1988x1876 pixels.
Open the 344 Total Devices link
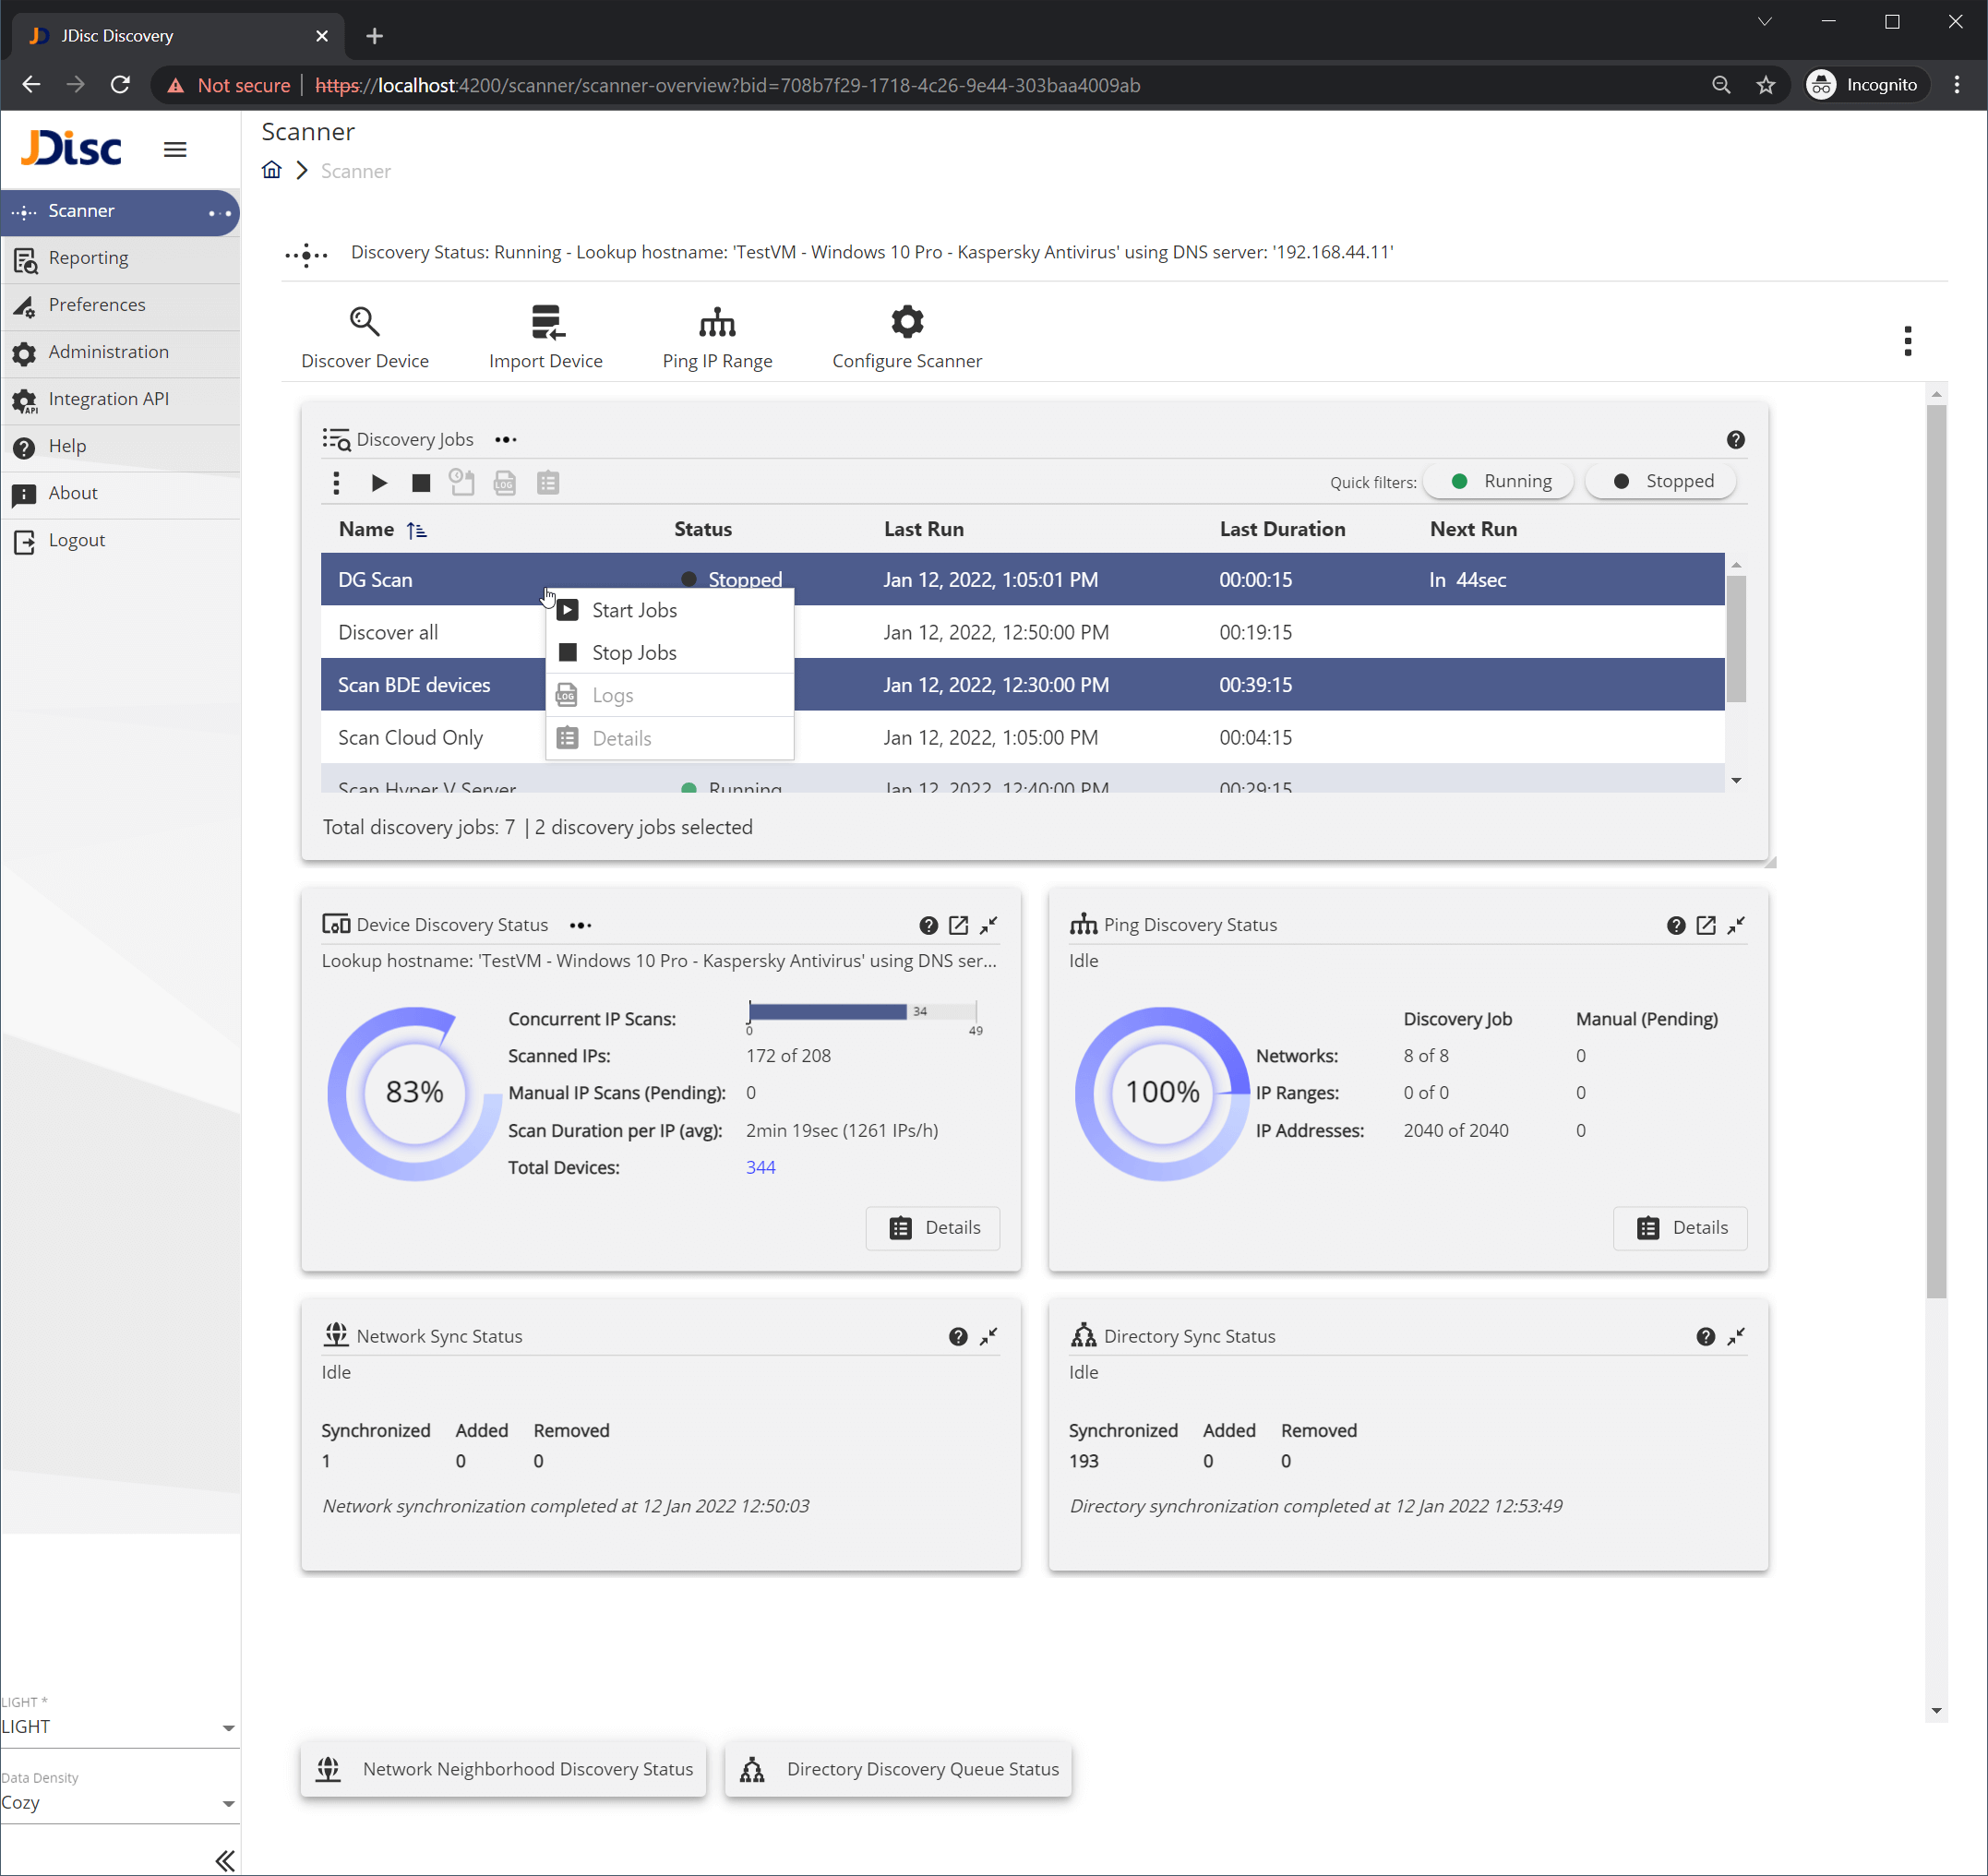point(760,1167)
